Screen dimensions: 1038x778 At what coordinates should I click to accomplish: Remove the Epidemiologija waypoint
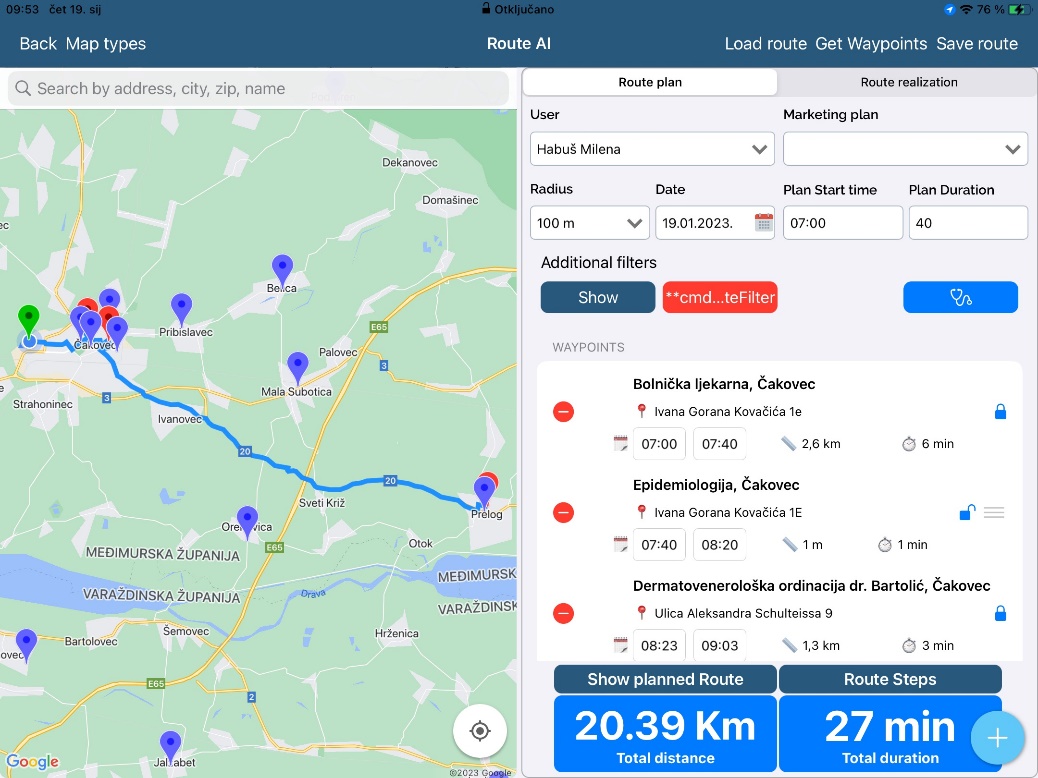click(x=564, y=512)
